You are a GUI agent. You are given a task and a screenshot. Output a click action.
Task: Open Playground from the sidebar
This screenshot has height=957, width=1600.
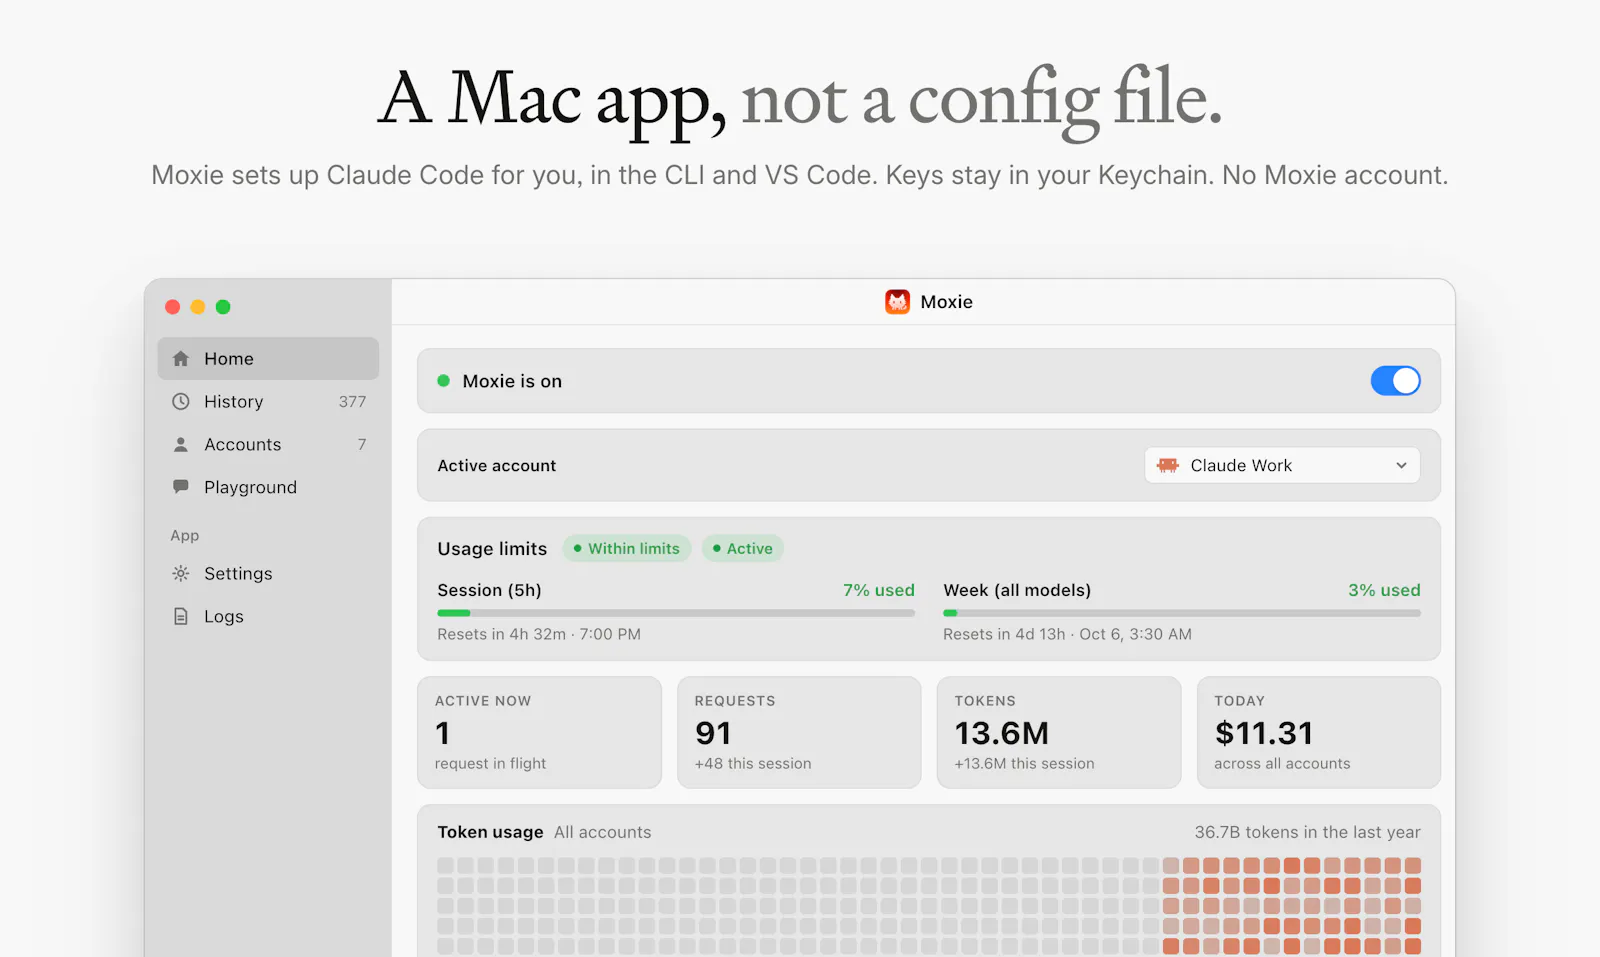coord(268,487)
